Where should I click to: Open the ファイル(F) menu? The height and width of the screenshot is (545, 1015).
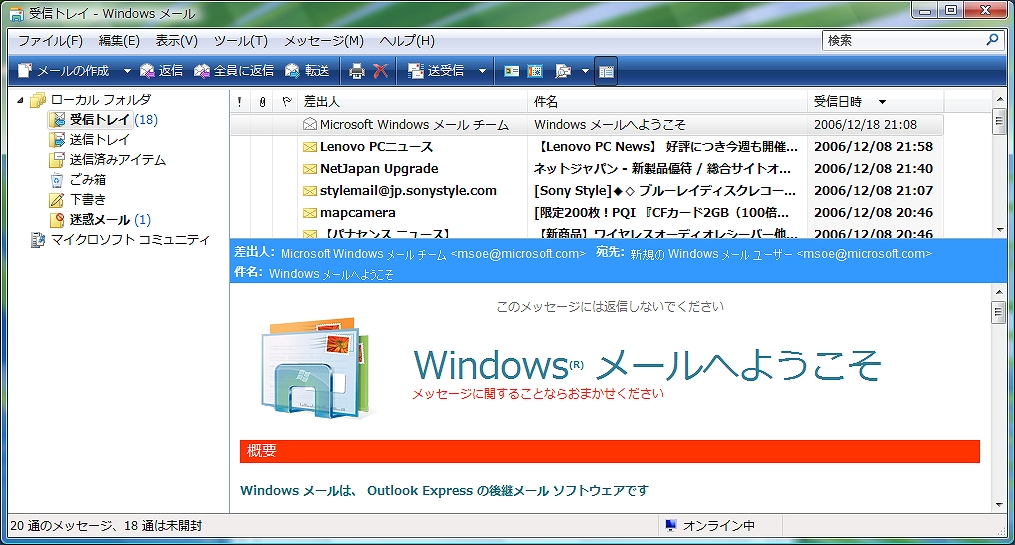pyautogui.click(x=50, y=41)
